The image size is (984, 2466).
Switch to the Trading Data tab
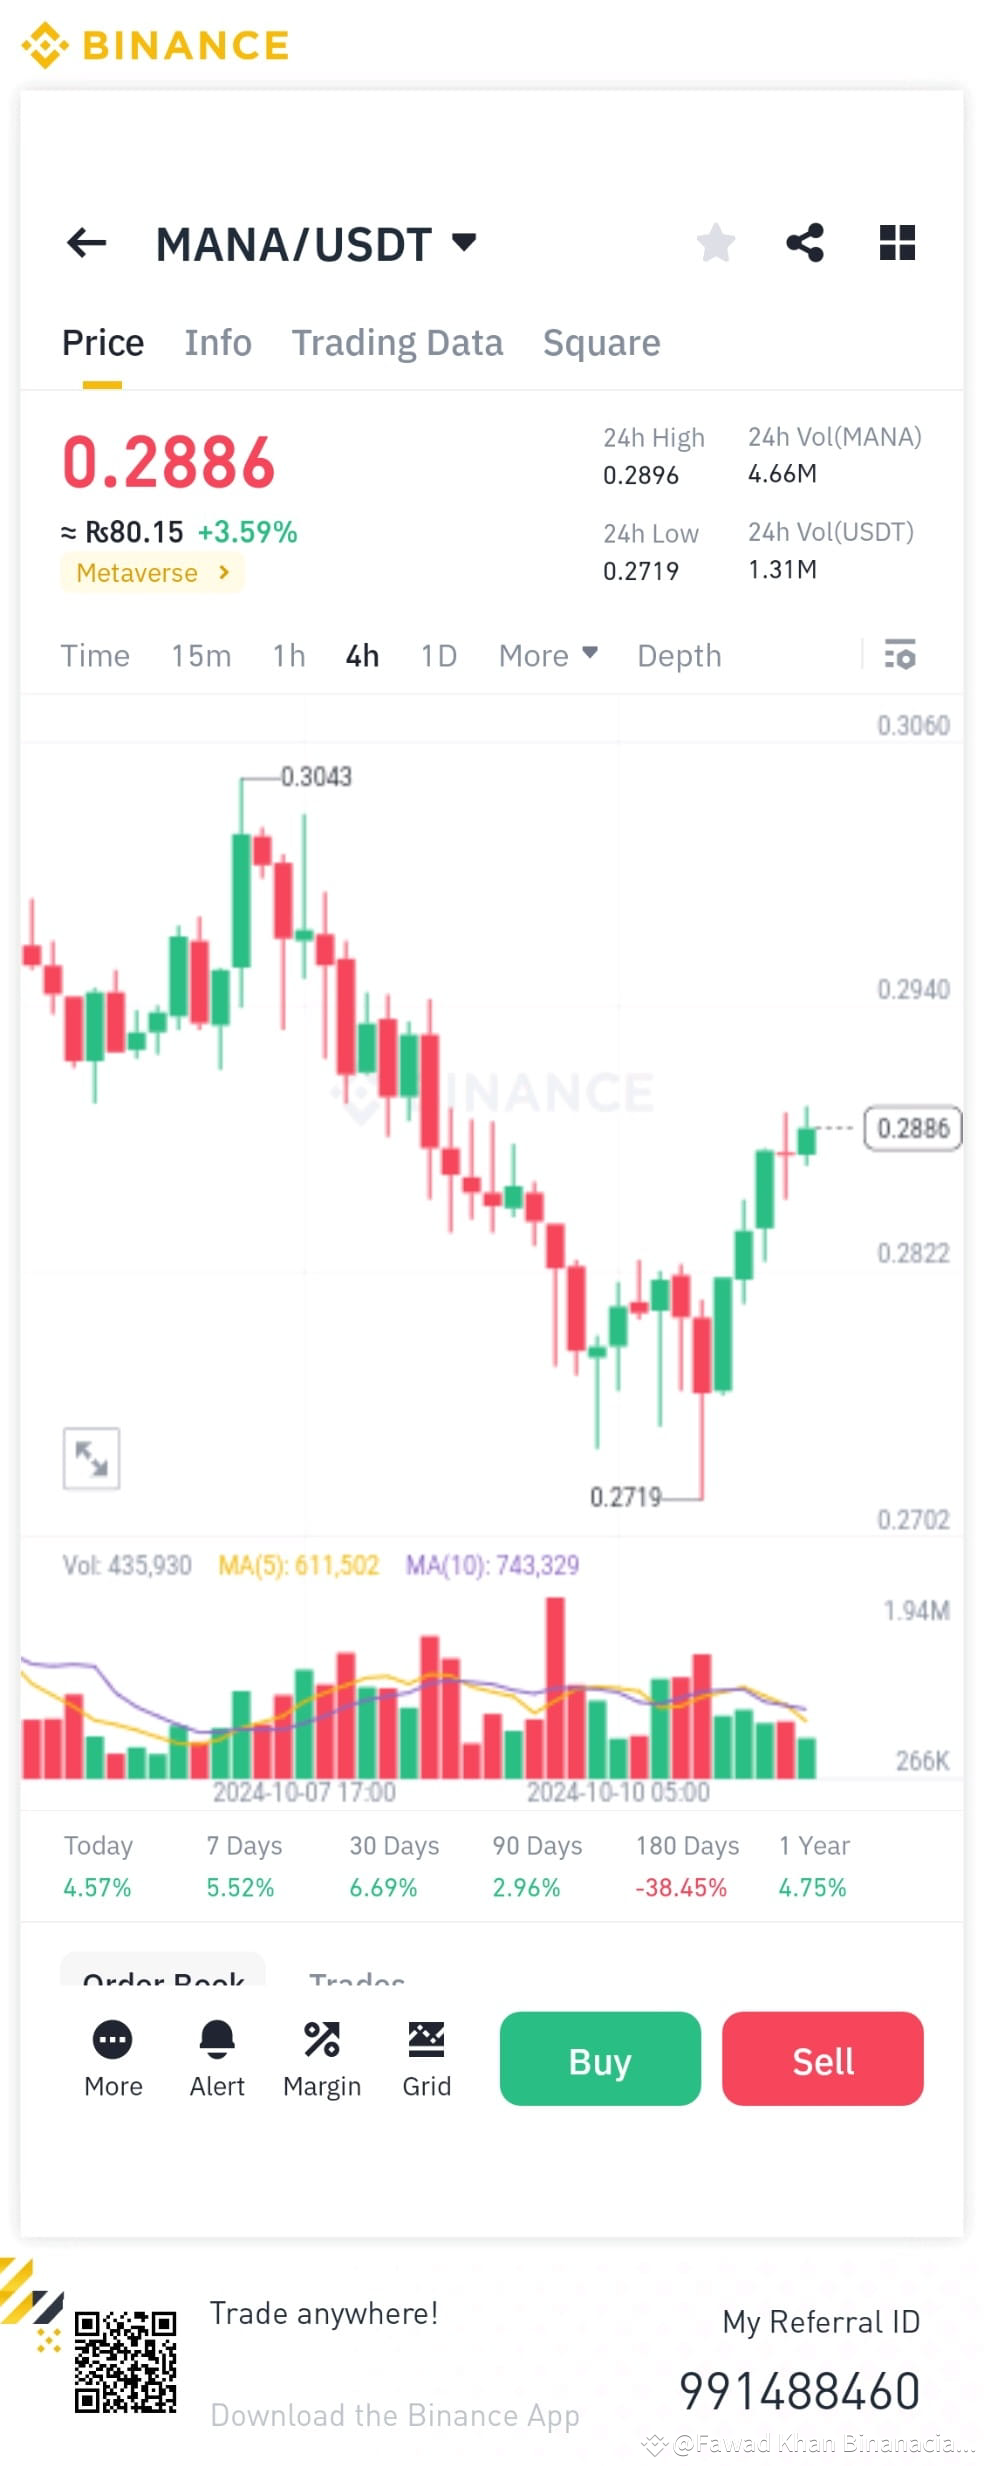click(x=397, y=343)
